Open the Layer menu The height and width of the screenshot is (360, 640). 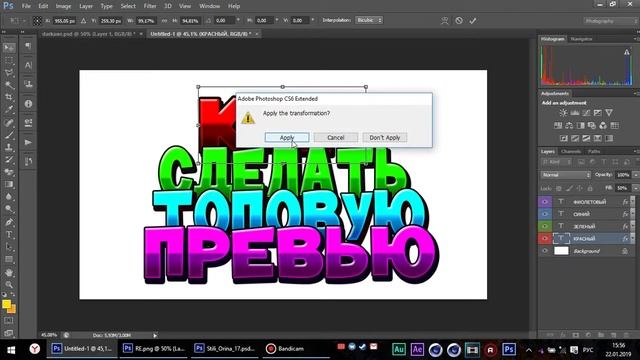[x=86, y=6]
